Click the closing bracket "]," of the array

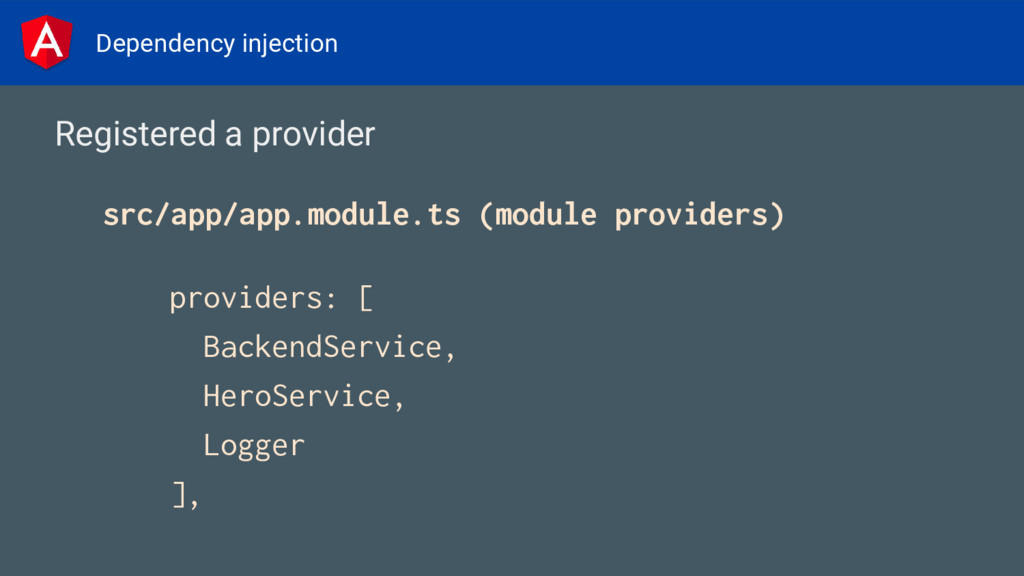click(x=186, y=494)
